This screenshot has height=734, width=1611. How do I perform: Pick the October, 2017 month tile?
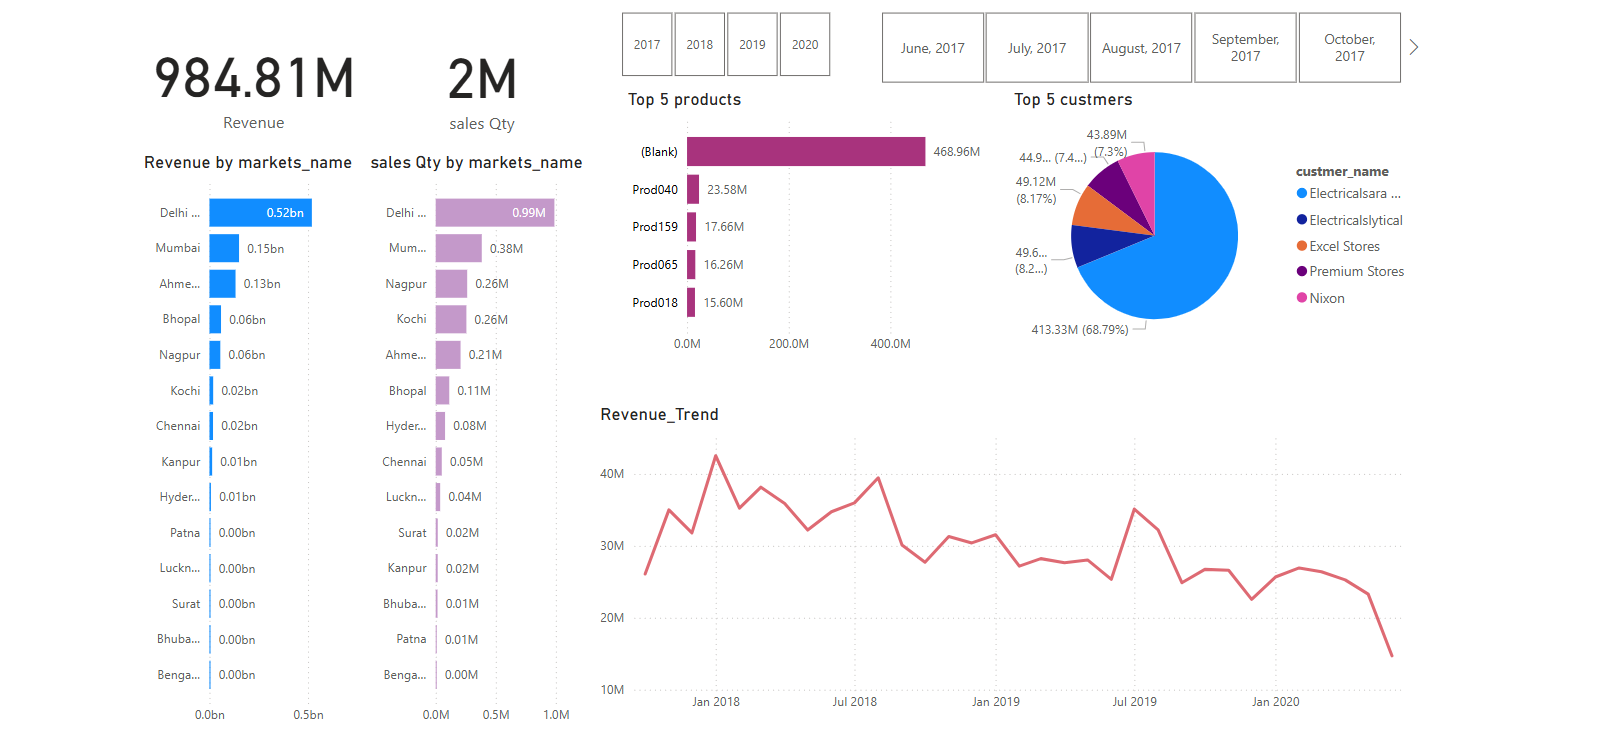click(1350, 48)
